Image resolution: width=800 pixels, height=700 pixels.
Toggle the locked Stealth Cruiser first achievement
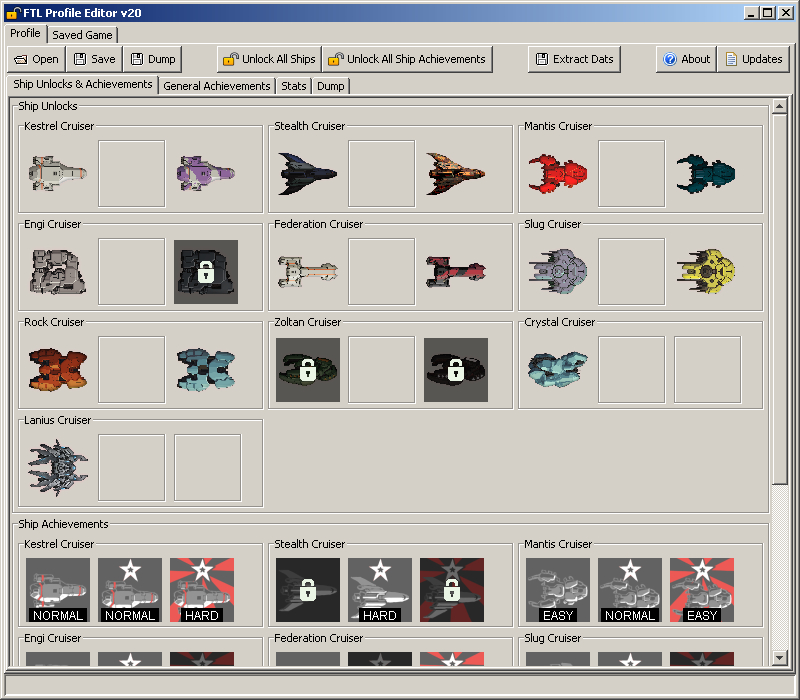(308, 590)
